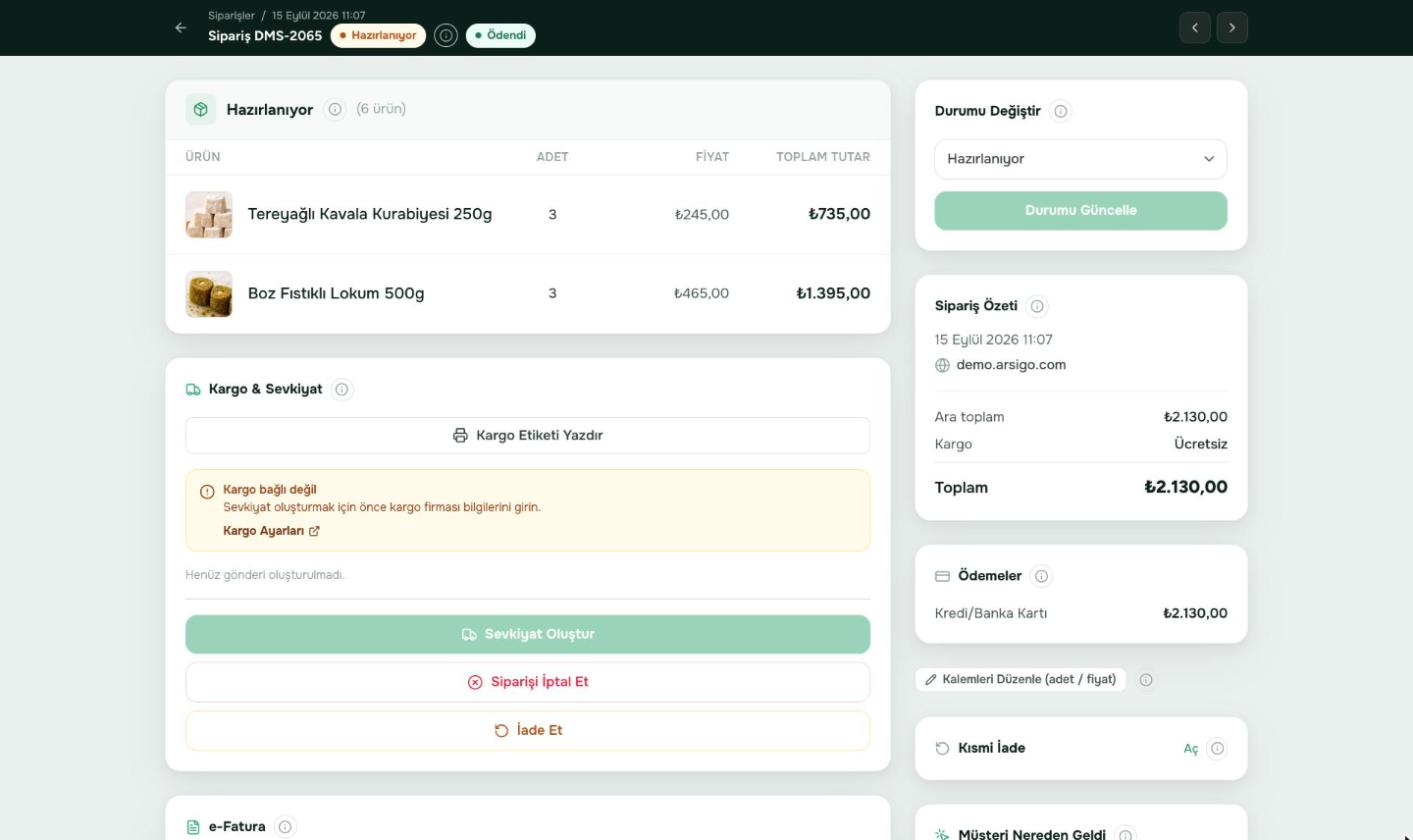This screenshot has width=1413, height=840.
Task: Click info icon next to Sipariş Özeti
Action: (1038, 306)
